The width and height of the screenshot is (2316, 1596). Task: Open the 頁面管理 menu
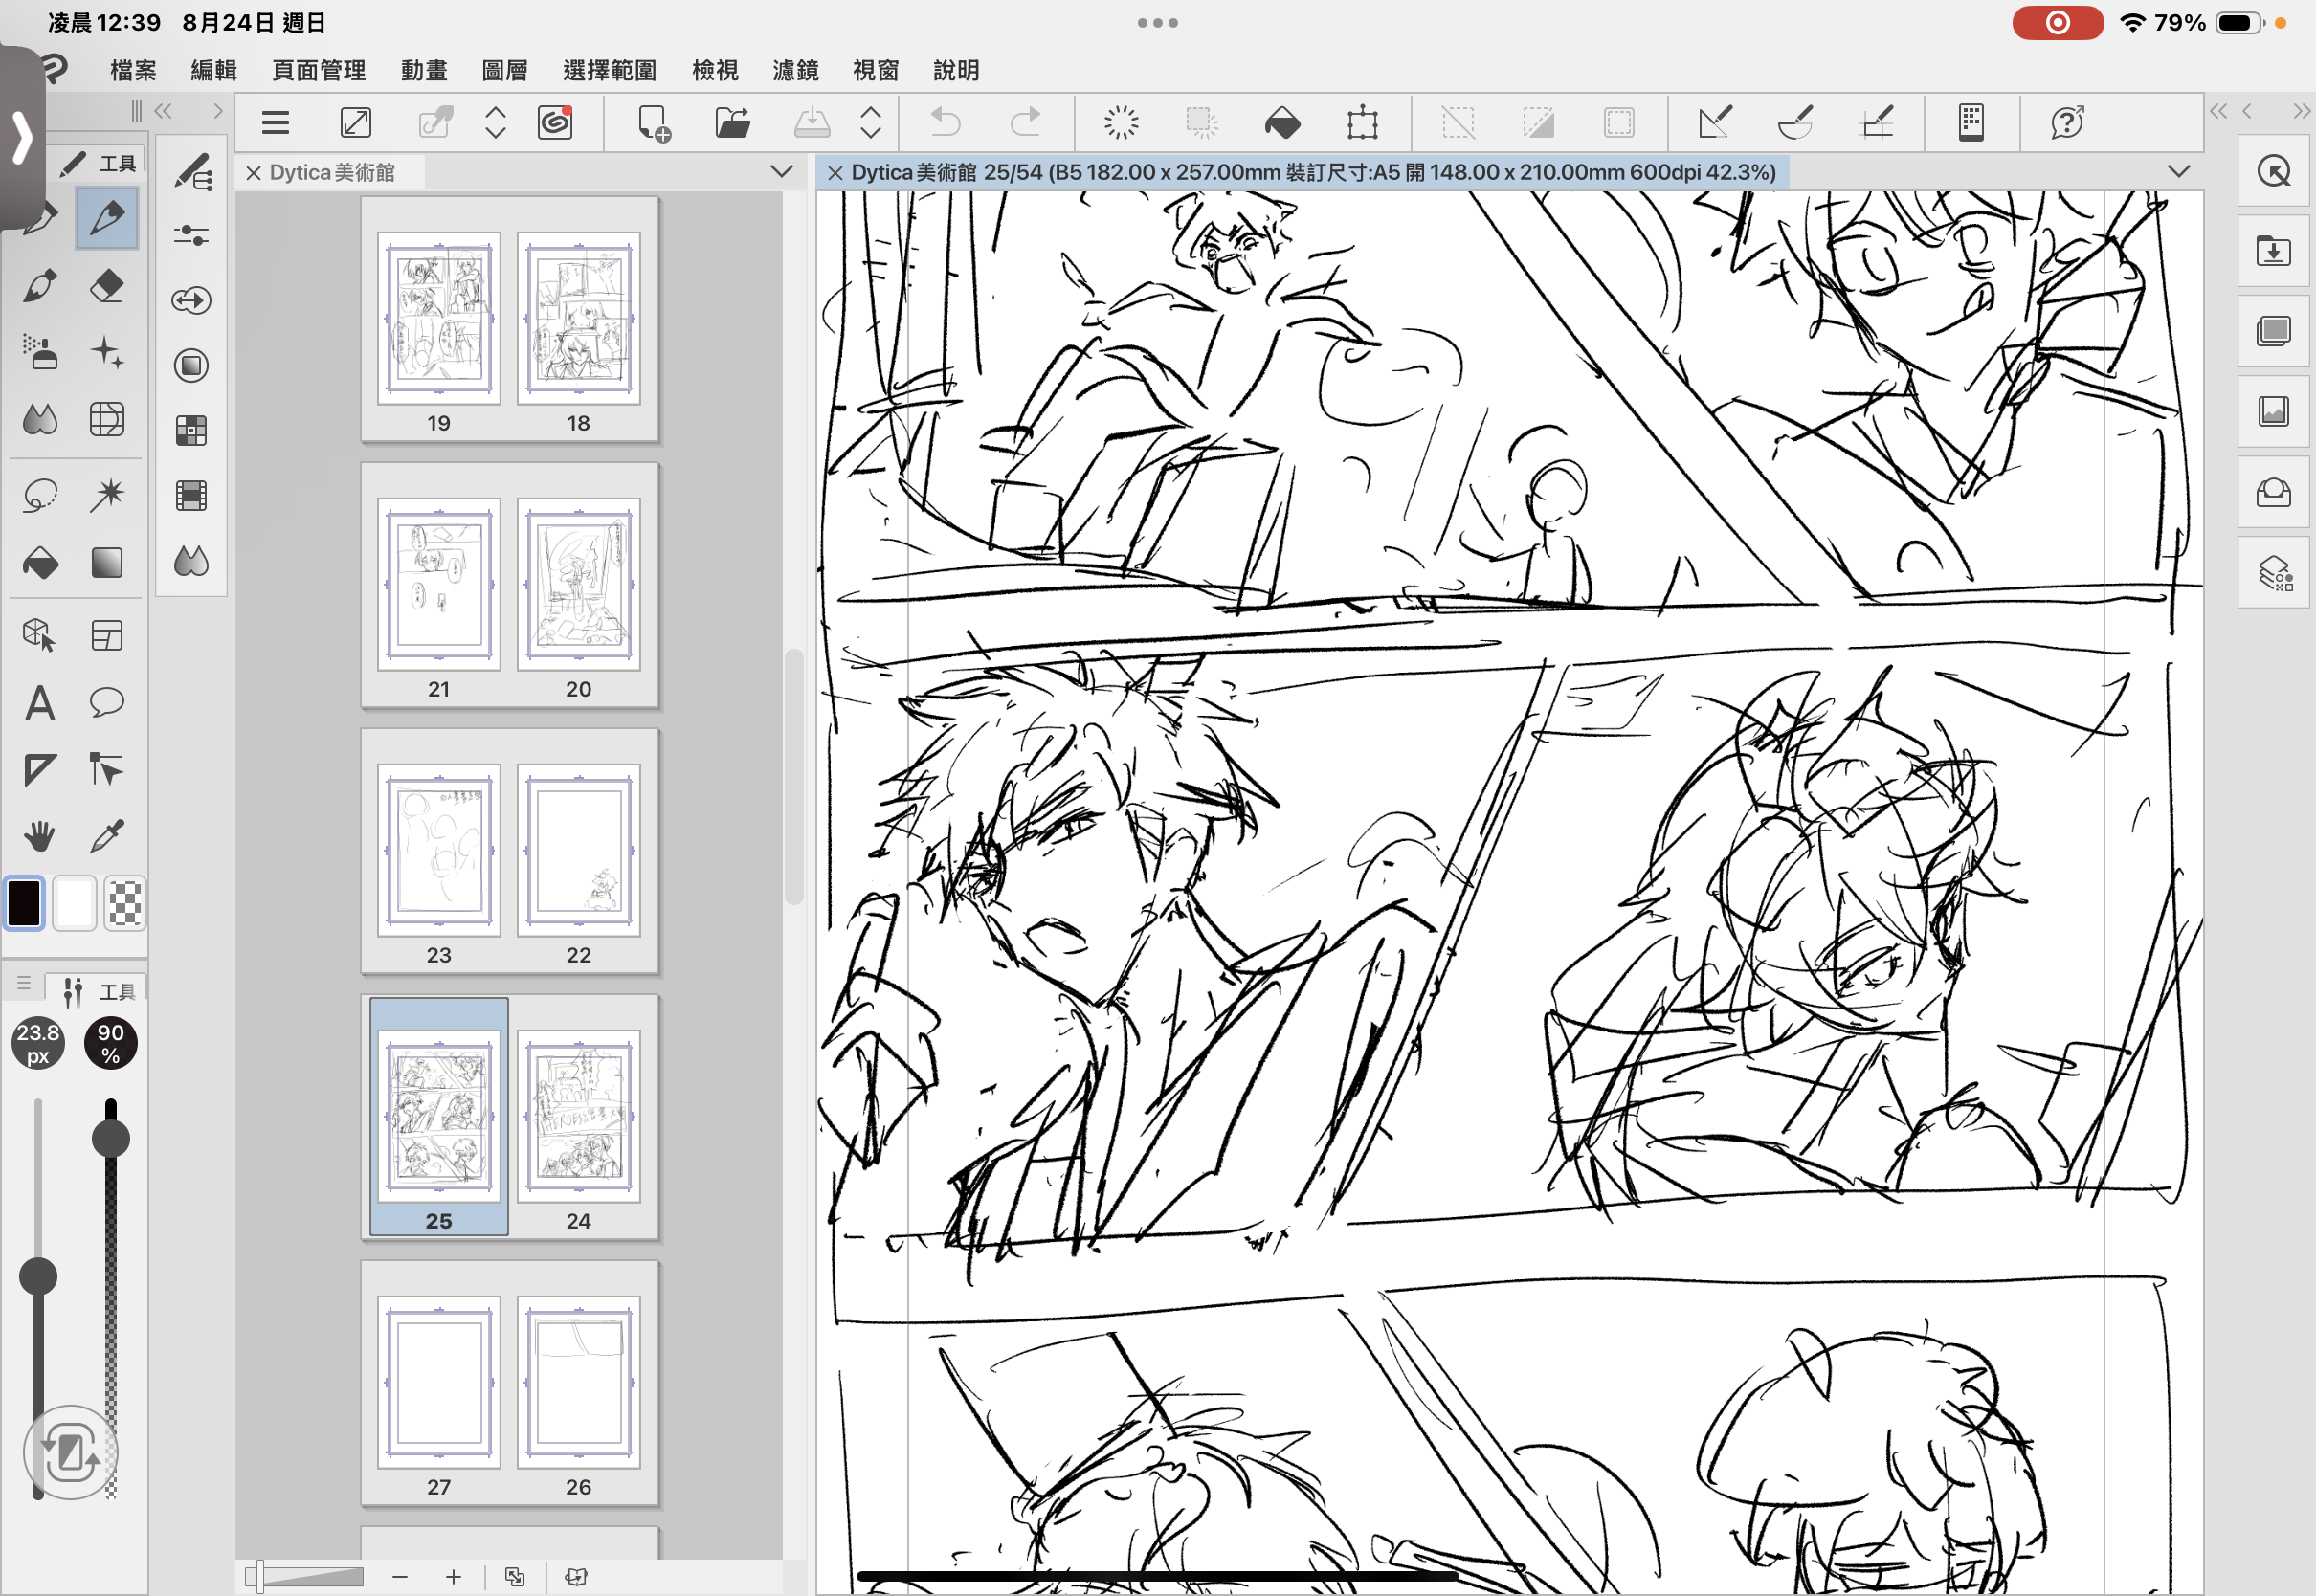319,70
